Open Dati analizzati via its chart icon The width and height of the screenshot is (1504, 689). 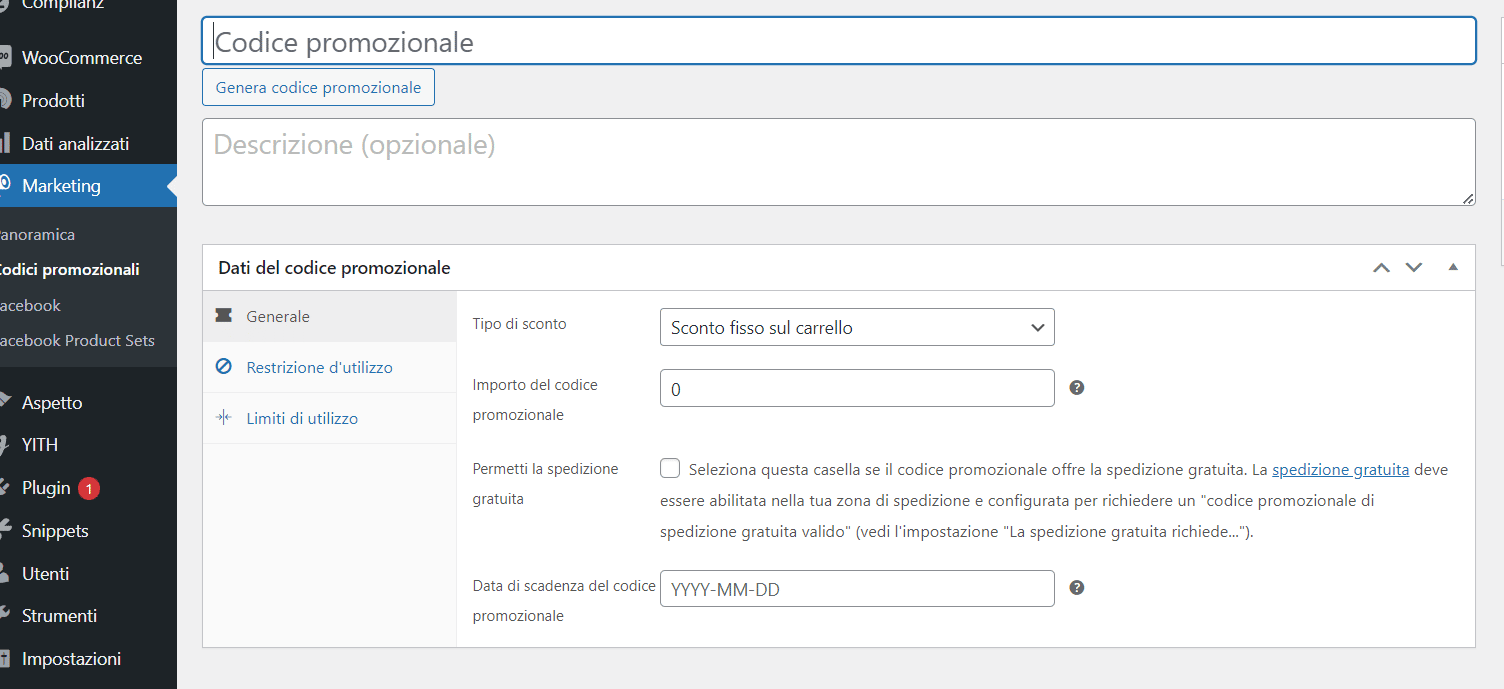(8, 143)
